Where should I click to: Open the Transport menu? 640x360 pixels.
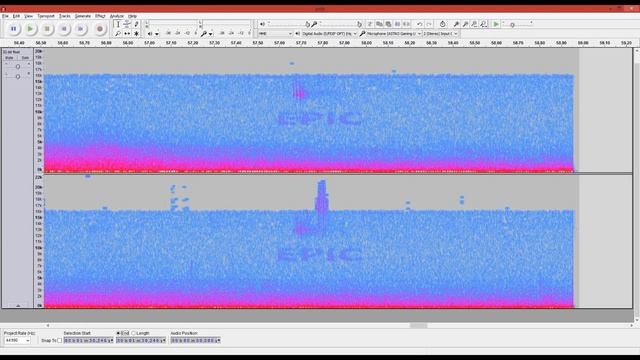coord(46,16)
